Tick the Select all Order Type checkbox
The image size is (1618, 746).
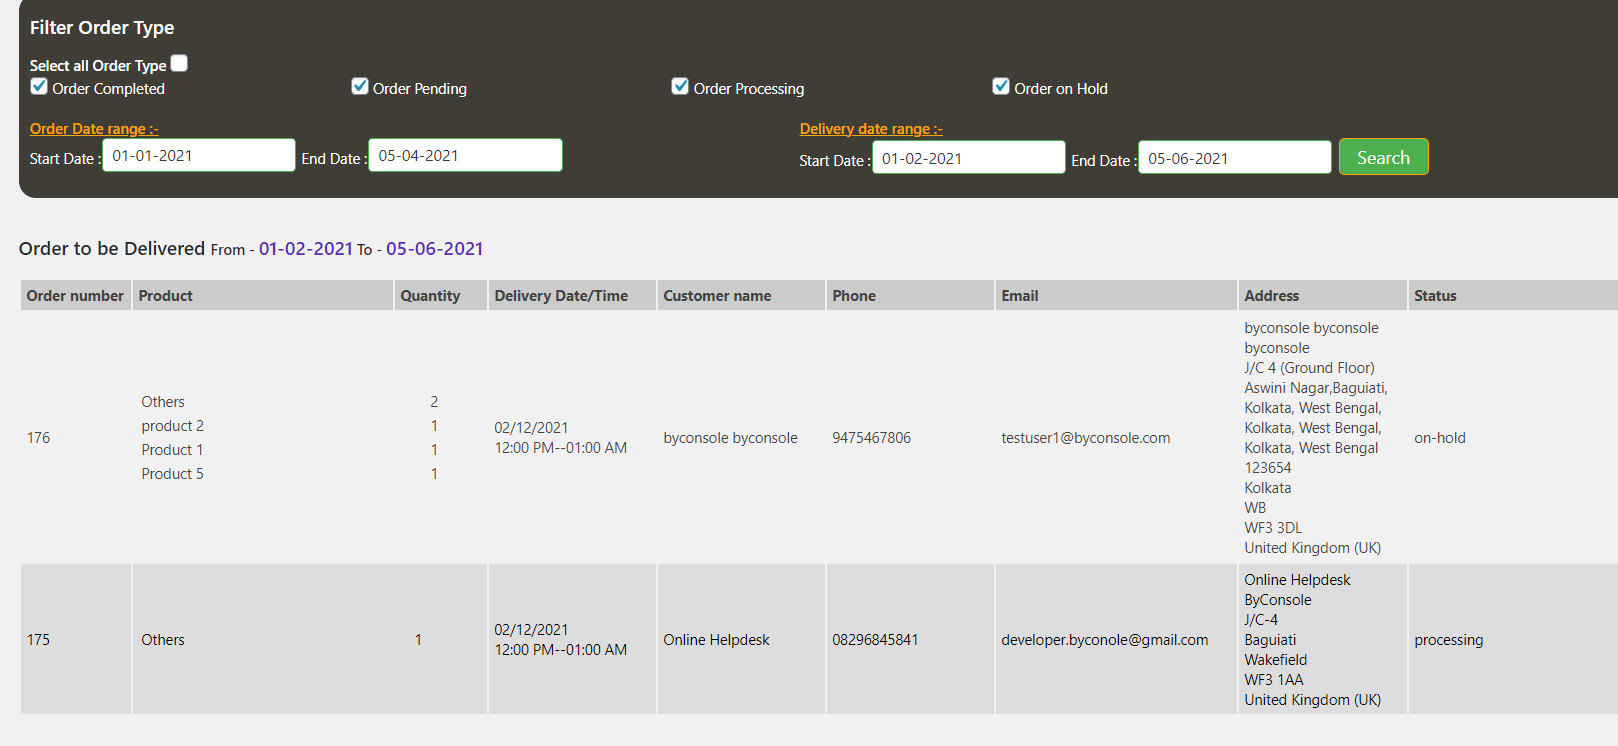tap(179, 63)
